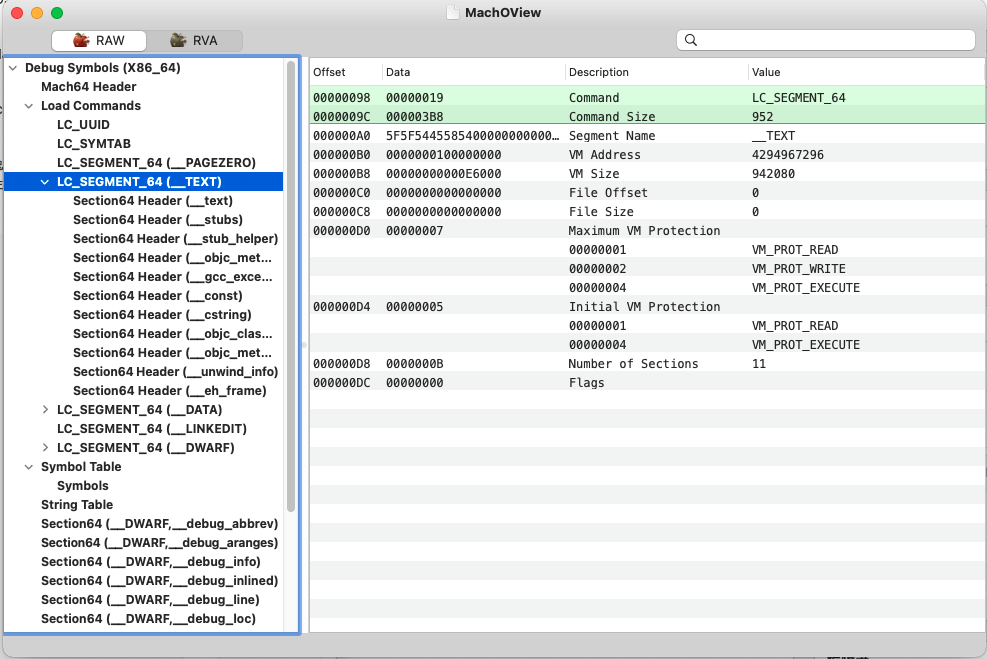
Task: Open LC_SEGMENT_64 (__PAGEZERO) entry
Action: tap(156, 162)
